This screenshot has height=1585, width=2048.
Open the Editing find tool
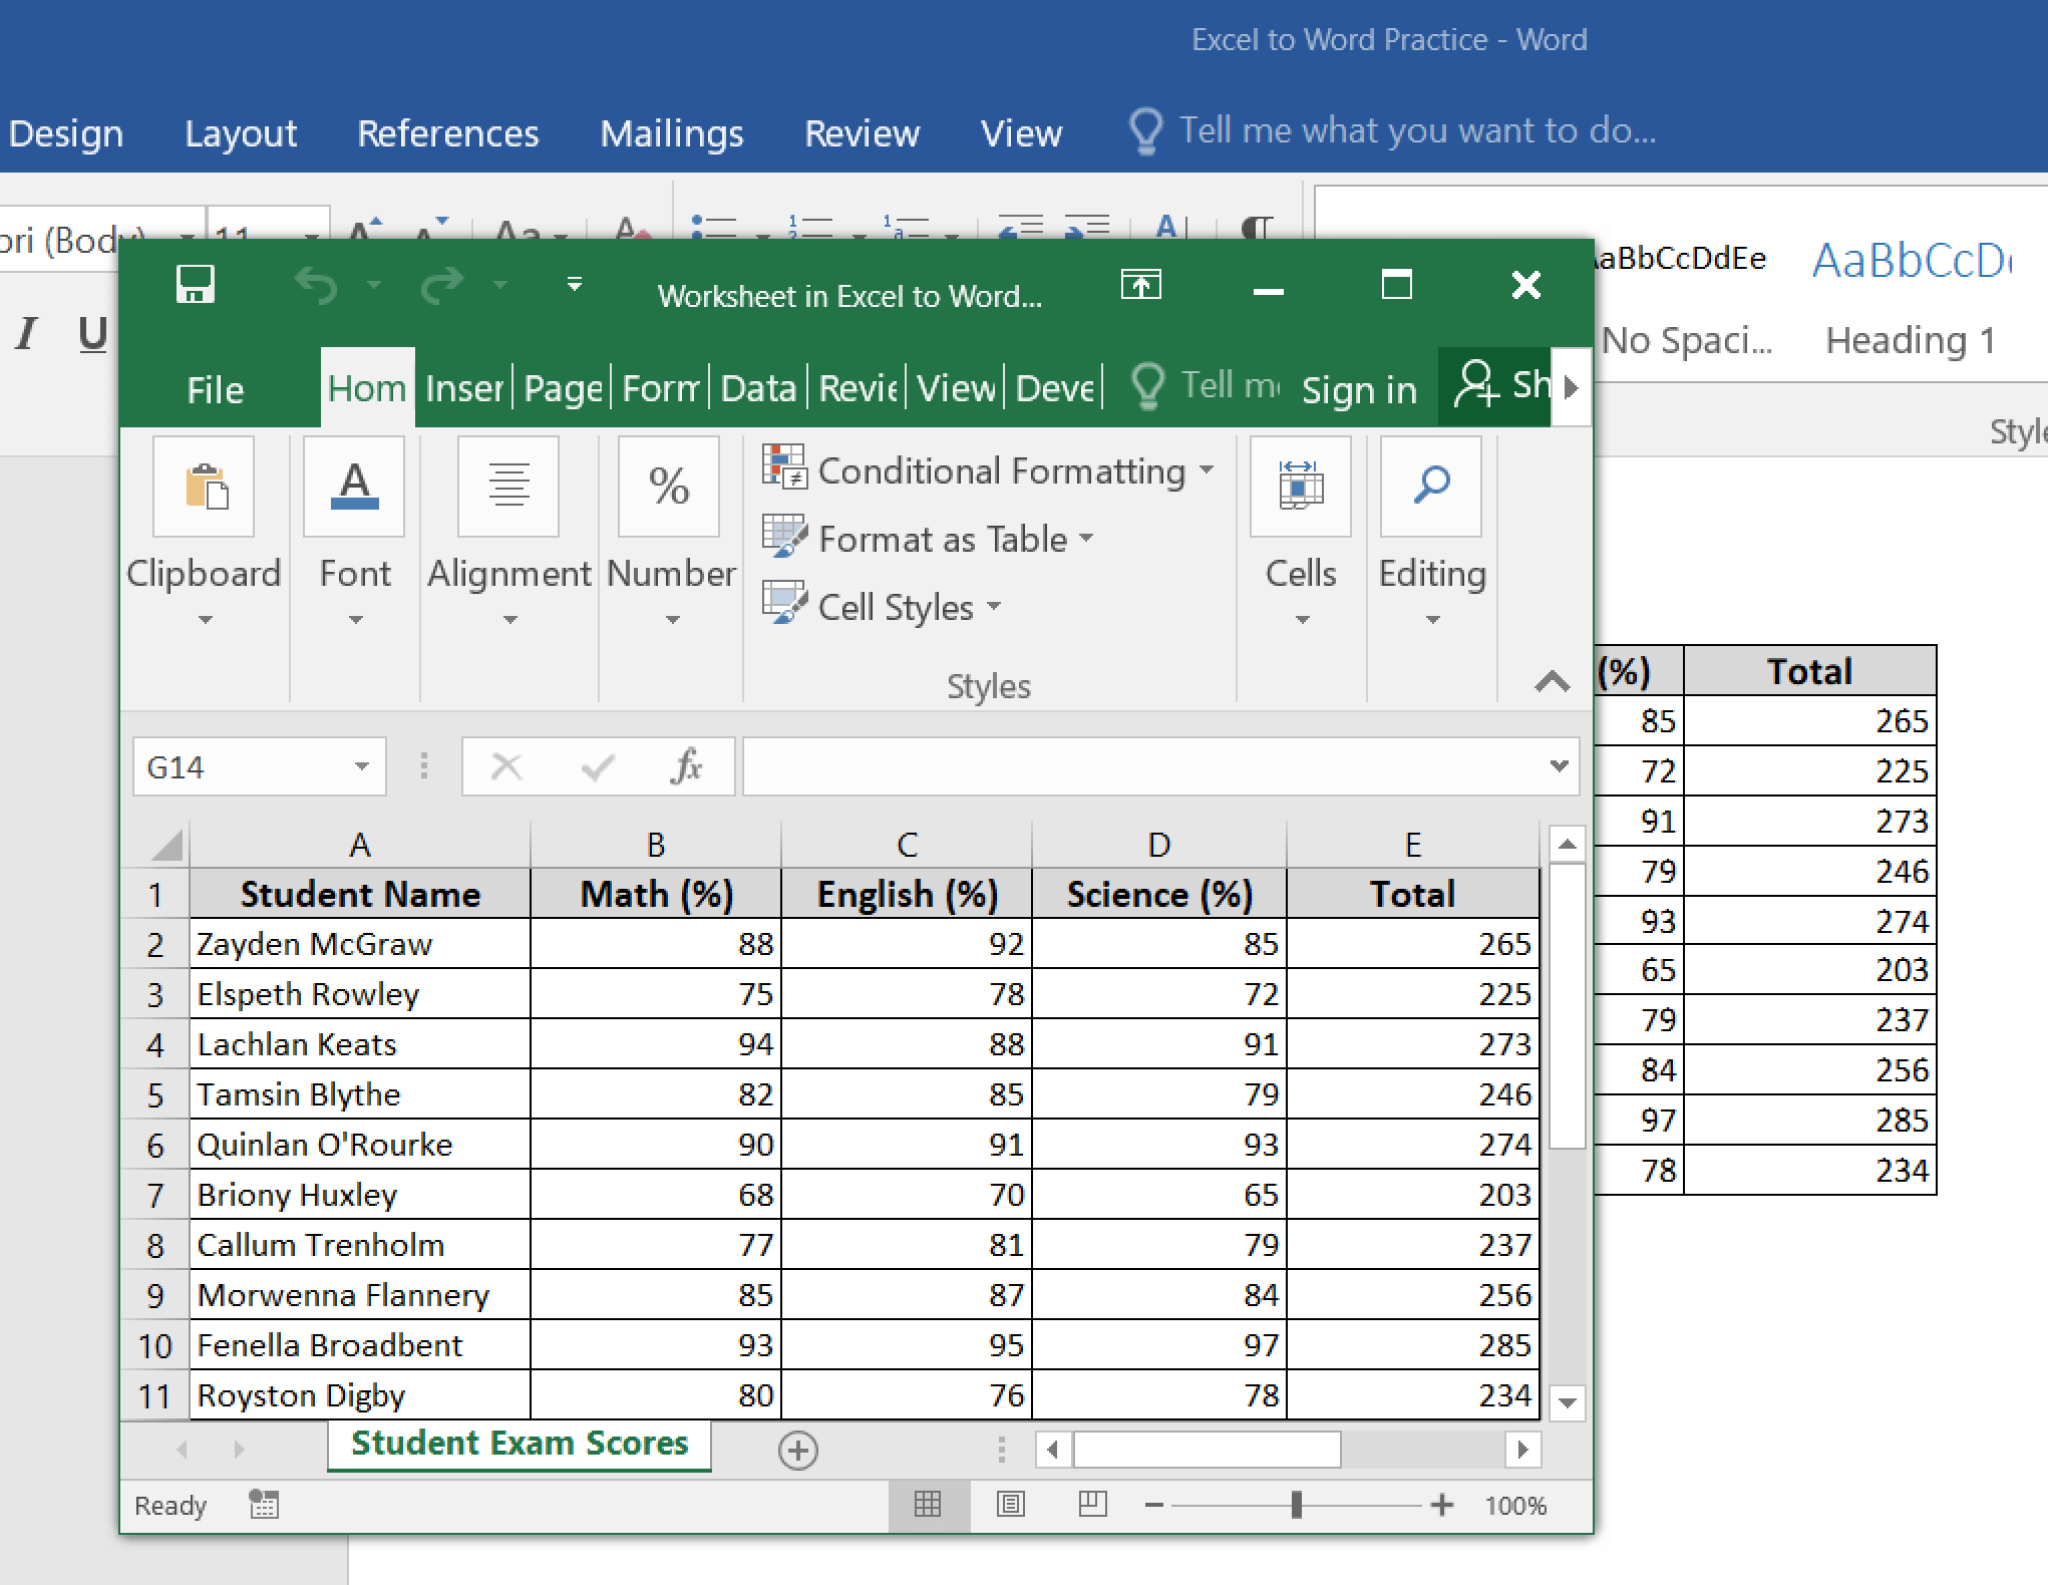1430,488
